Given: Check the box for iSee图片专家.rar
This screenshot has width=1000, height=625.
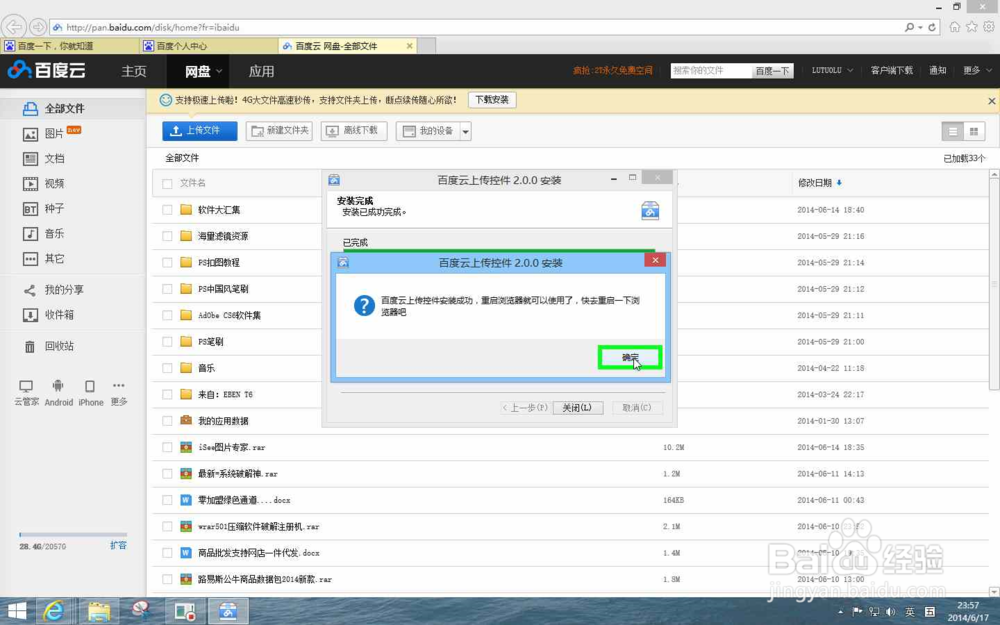Looking at the screenshot, I should 167,448.
